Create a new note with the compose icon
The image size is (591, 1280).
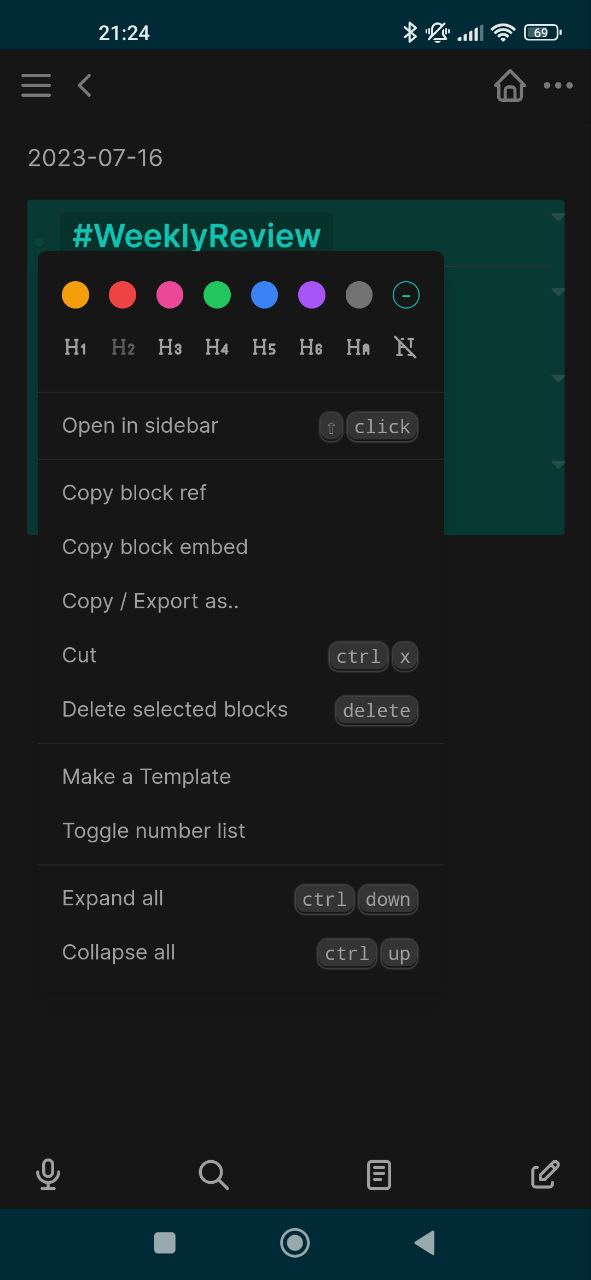[544, 1174]
